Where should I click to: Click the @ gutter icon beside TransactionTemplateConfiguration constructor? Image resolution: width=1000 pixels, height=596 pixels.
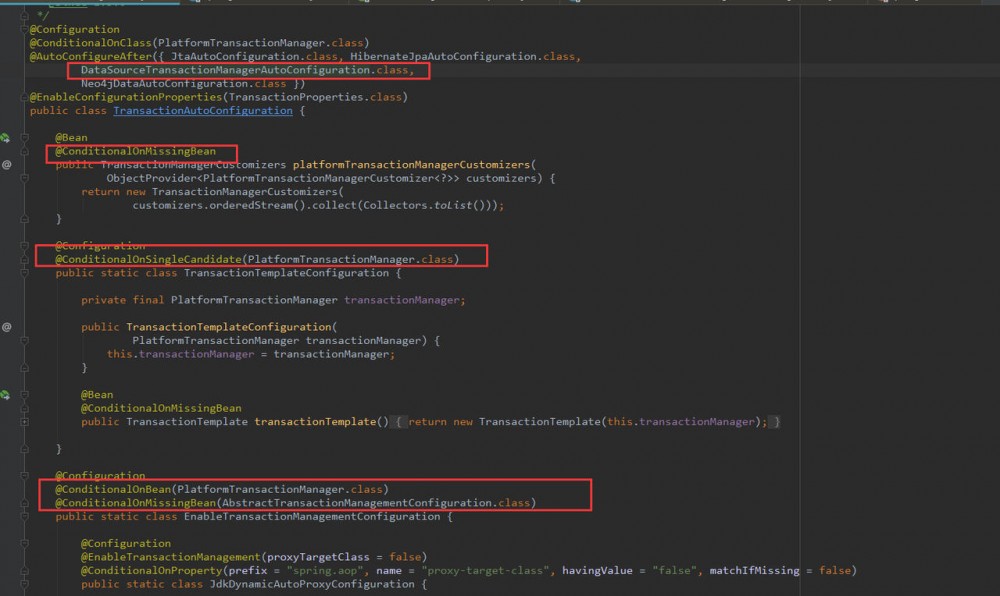pyautogui.click(x=6, y=327)
